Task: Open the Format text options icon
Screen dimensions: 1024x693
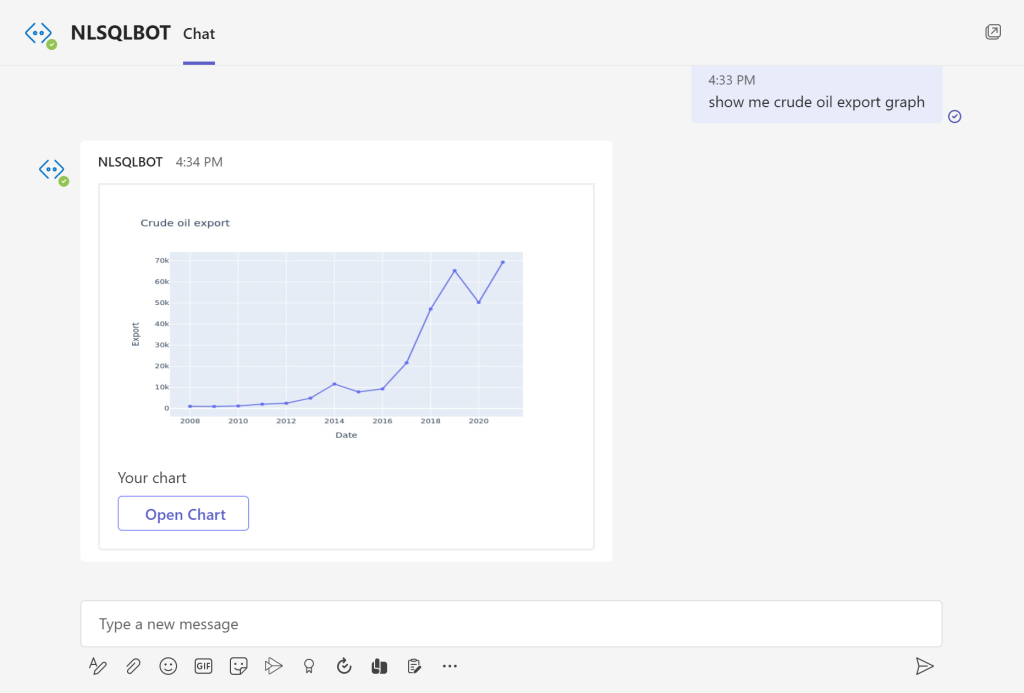Action: (97, 666)
